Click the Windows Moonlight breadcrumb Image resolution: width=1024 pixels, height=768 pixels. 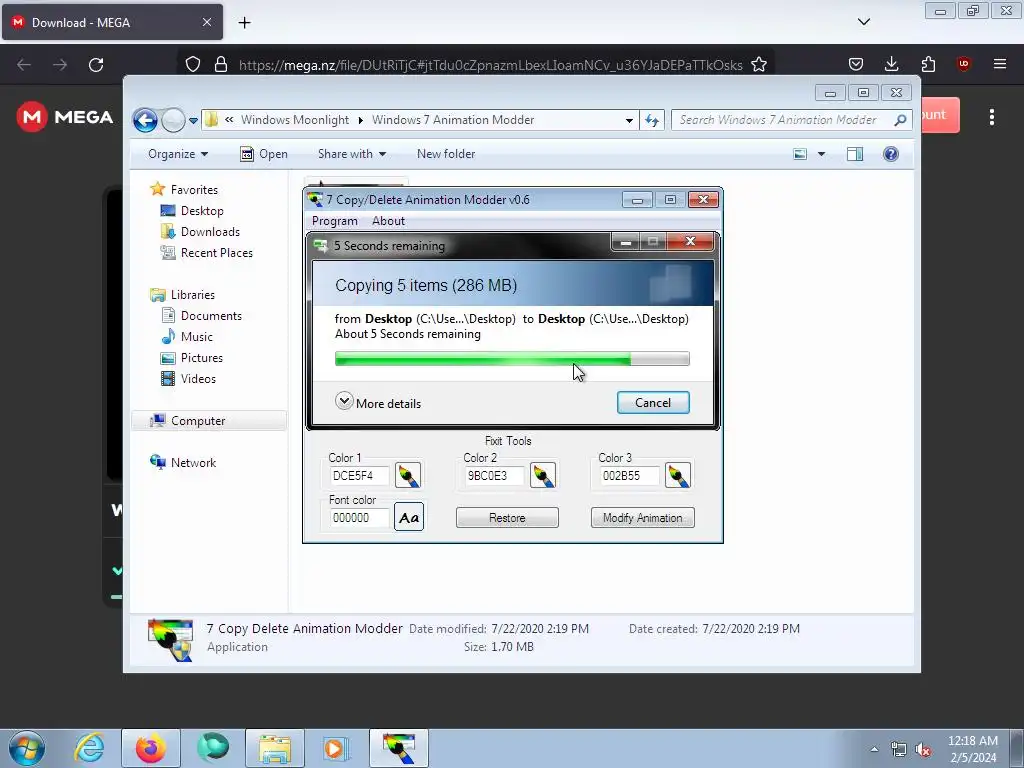[295, 120]
